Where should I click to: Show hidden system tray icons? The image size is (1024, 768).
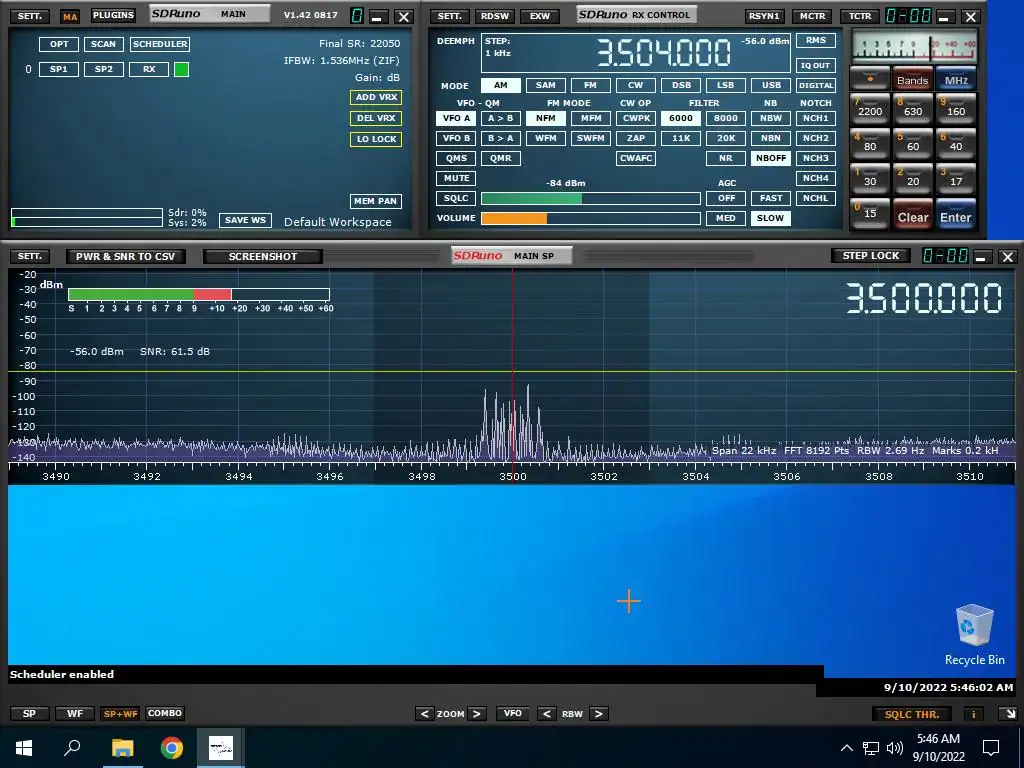click(846, 748)
